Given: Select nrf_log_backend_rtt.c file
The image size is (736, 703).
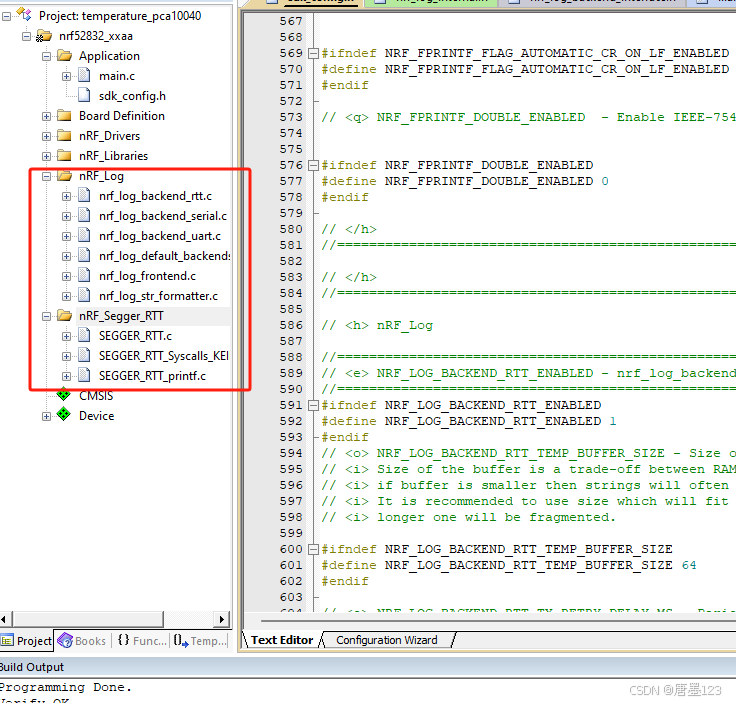Looking at the screenshot, I should coord(155,196).
